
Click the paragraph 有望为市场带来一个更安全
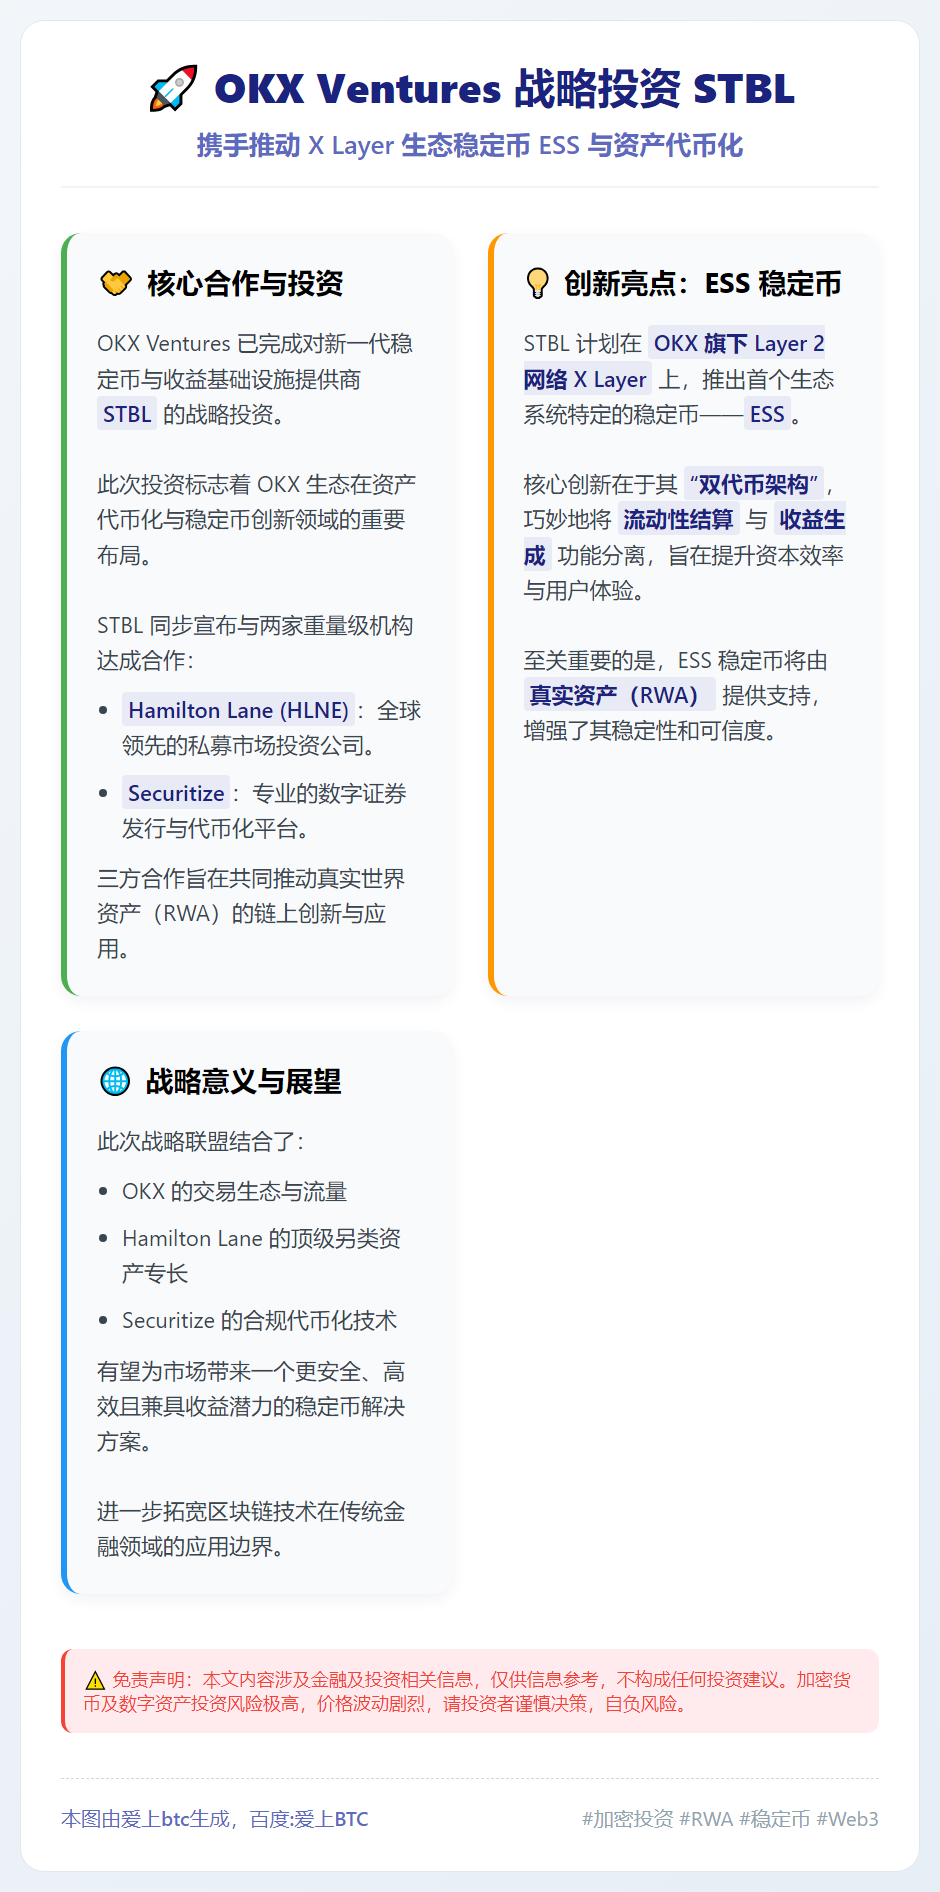coord(251,1406)
